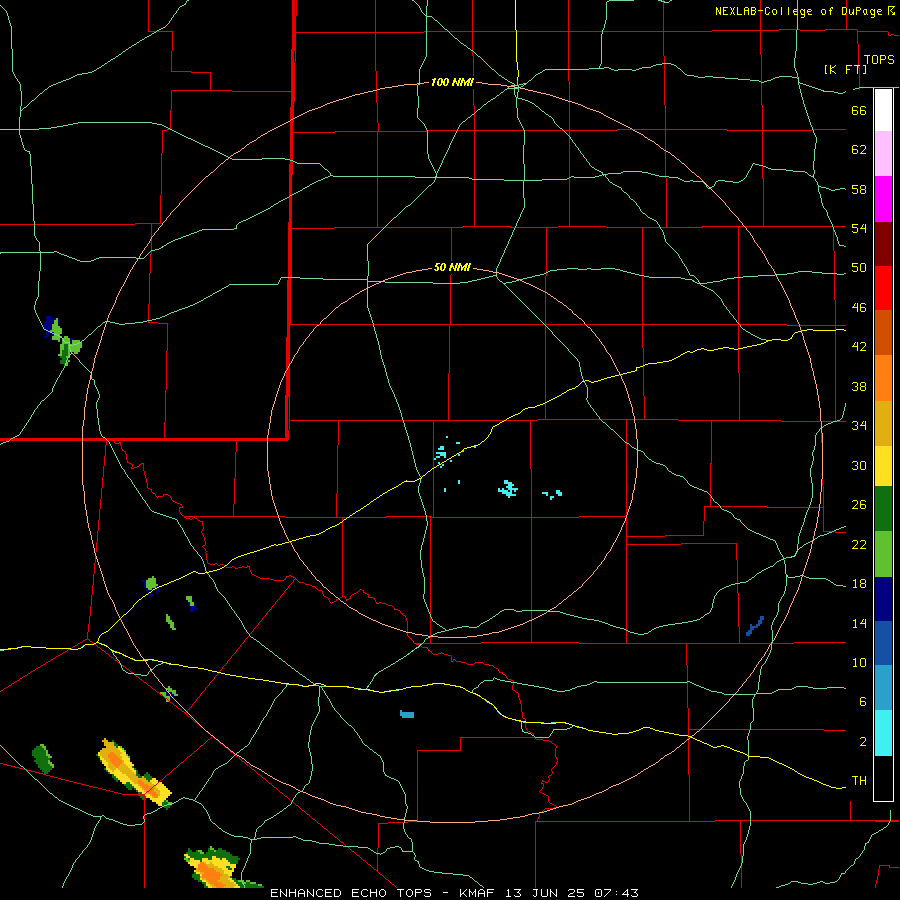The height and width of the screenshot is (900, 900).
Task: Click the '42' legend value
Action: 859,347
